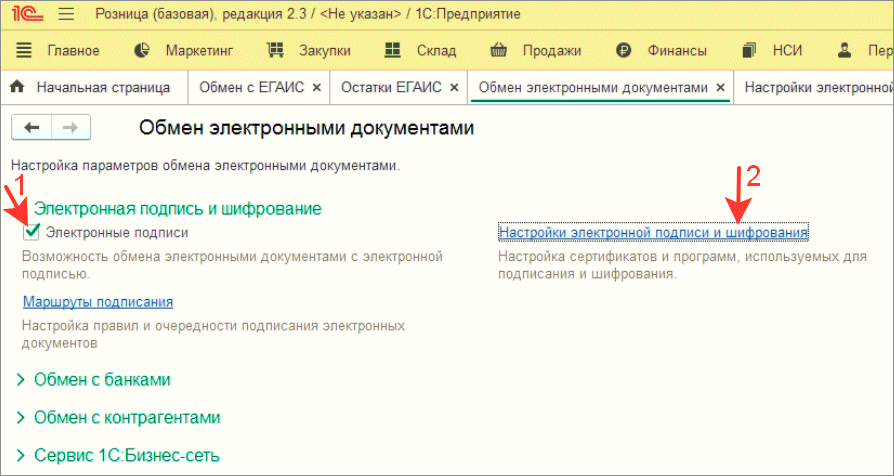894x476 pixels.
Task: Open the НСИ menu section
Action: 787,51
